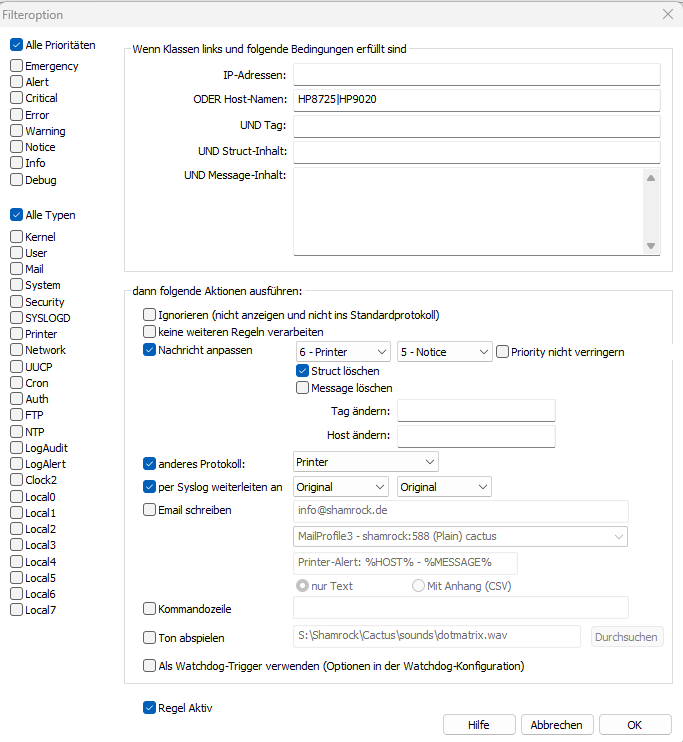Enable the Email schreiben checkbox
The image size is (683, 742).
tap(150, 510)
